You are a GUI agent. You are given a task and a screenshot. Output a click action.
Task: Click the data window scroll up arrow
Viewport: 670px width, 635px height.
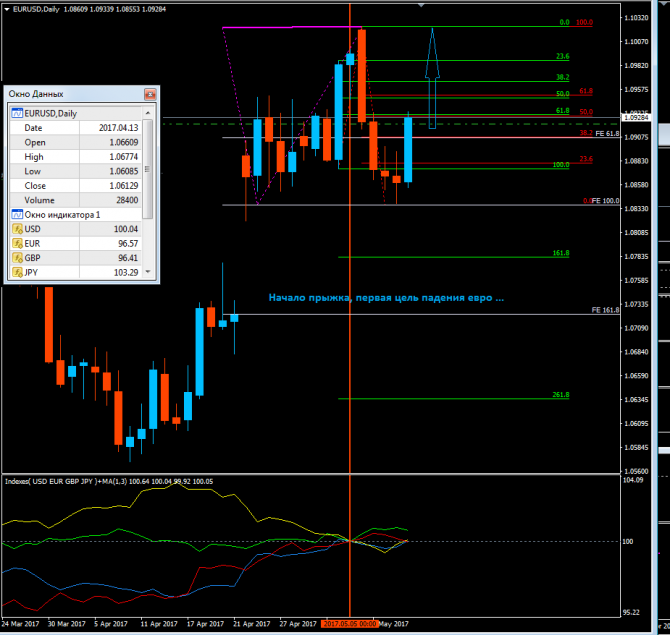pos(148,113)
